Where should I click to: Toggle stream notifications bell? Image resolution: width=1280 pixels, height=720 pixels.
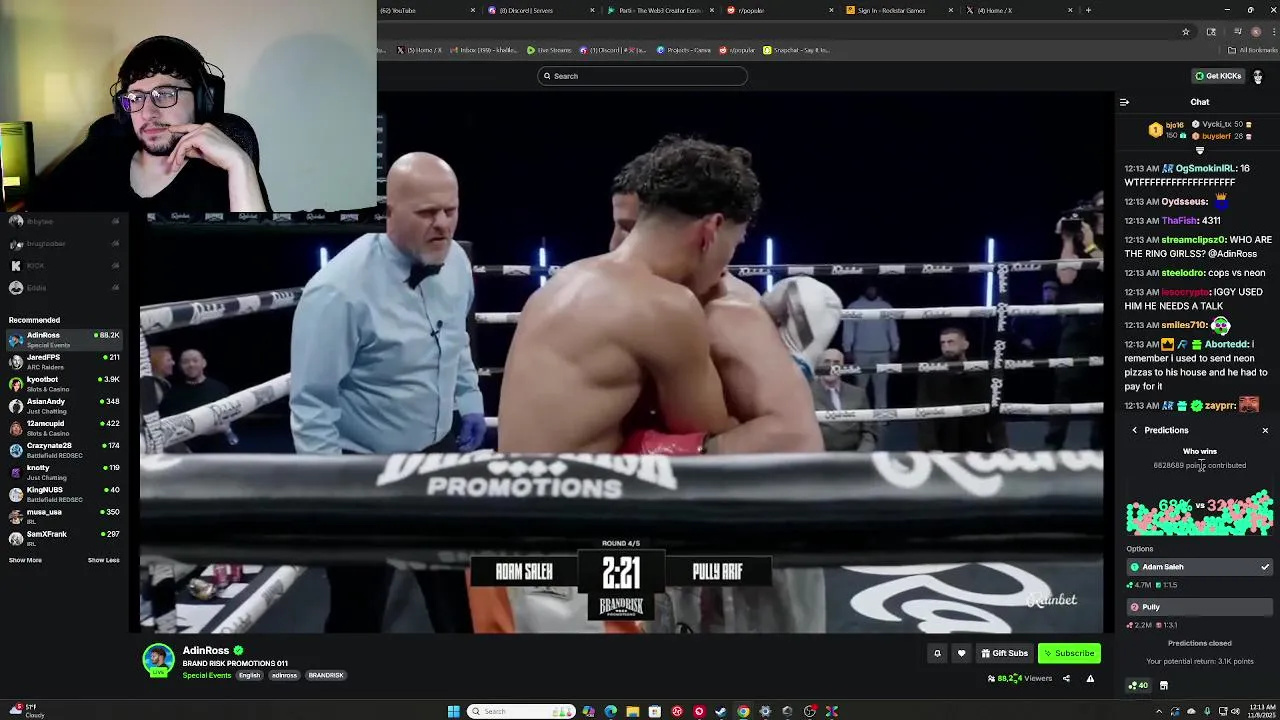click(937, 653)
